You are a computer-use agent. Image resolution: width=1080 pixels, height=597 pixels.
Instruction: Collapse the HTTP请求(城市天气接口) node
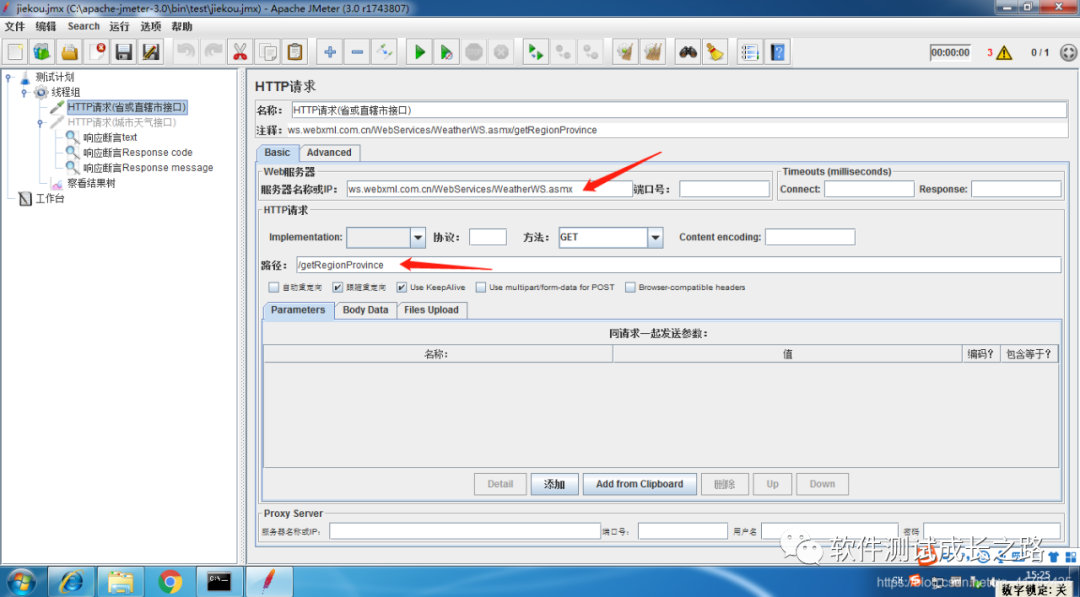(40, 123)
